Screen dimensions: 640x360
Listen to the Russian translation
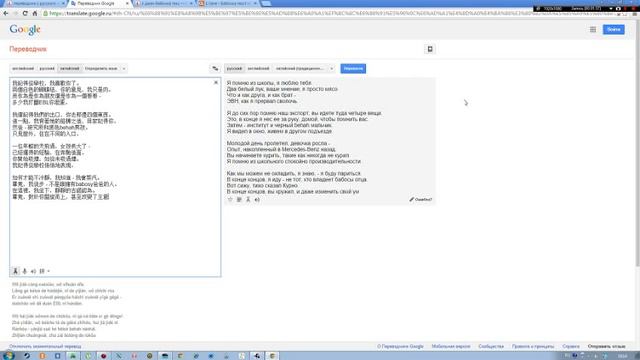pos(257,200)
